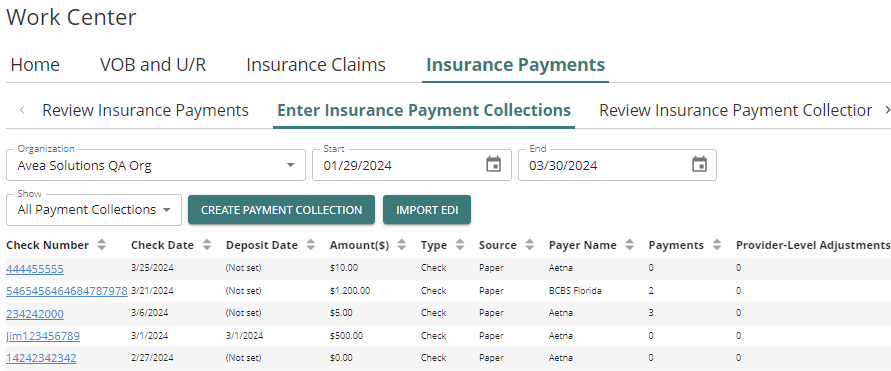Sort by Type column arrows
The image size is (891, 371).
pos(460,245)
